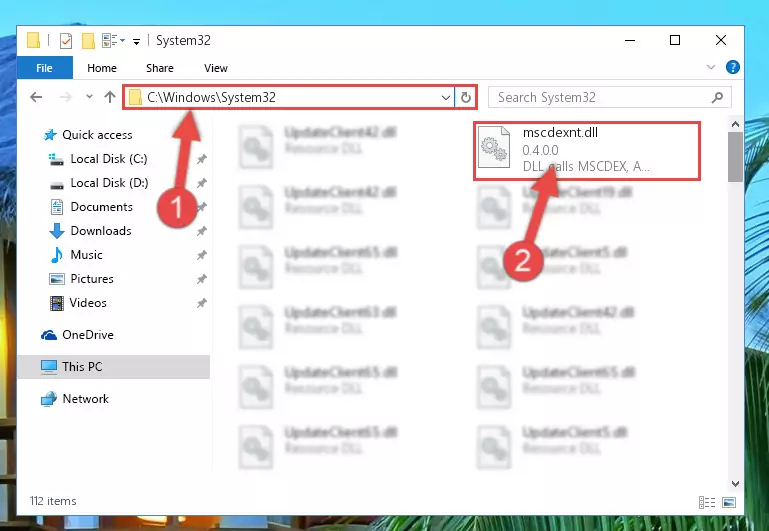769x531 pixels.
Task: Click the Properties icon in quick access toolbar
Action: click(x=66, y=41)
